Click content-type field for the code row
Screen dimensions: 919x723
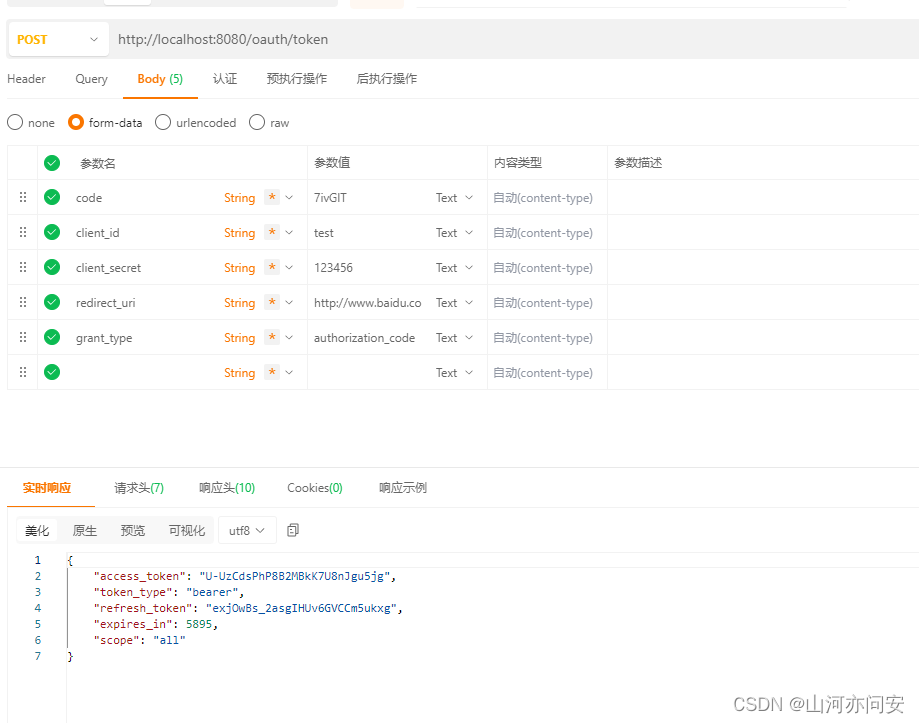[x=543, y=198]
